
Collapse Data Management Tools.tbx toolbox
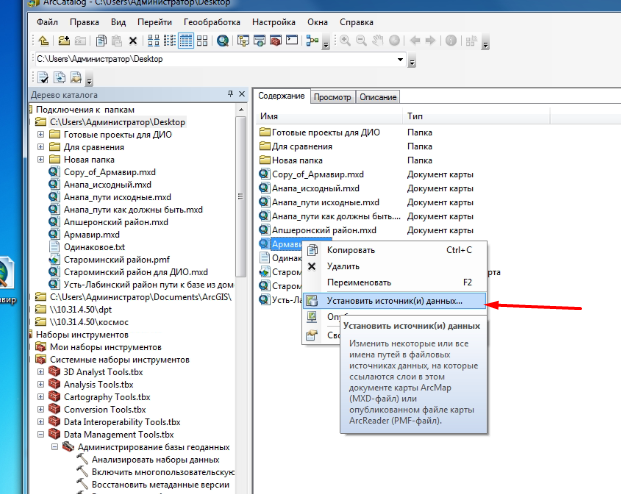click(40, 434)
